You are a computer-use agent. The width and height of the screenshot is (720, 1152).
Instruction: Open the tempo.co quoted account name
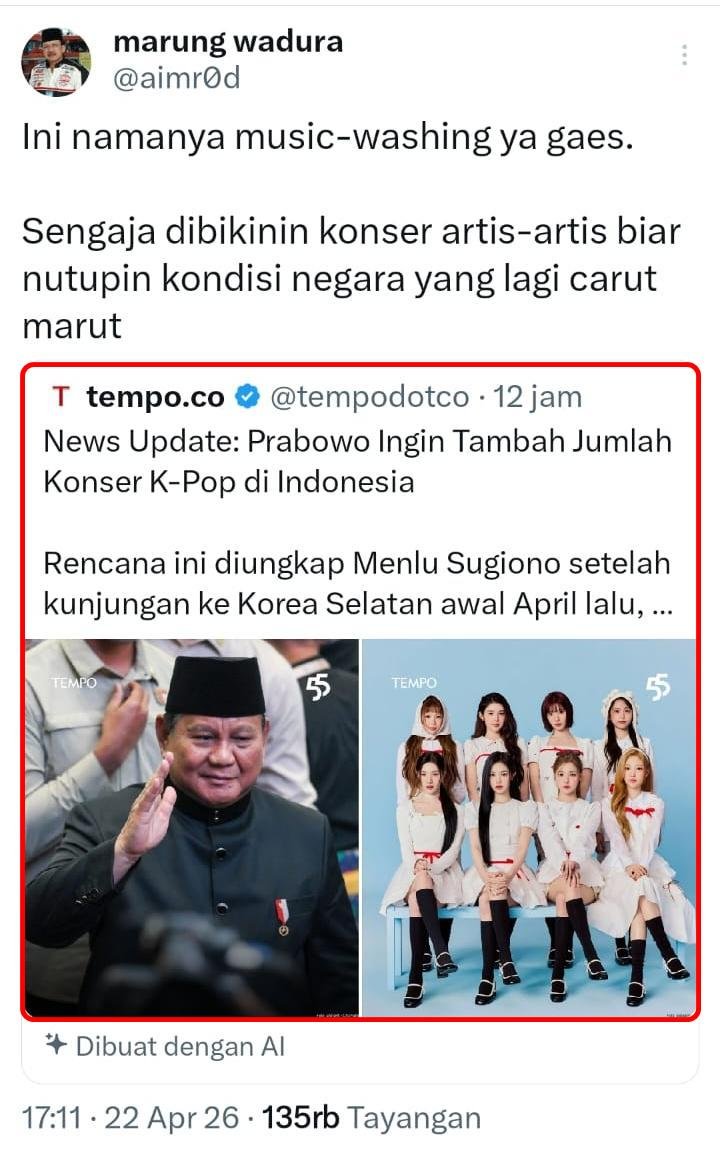click(x=155, y=397)
